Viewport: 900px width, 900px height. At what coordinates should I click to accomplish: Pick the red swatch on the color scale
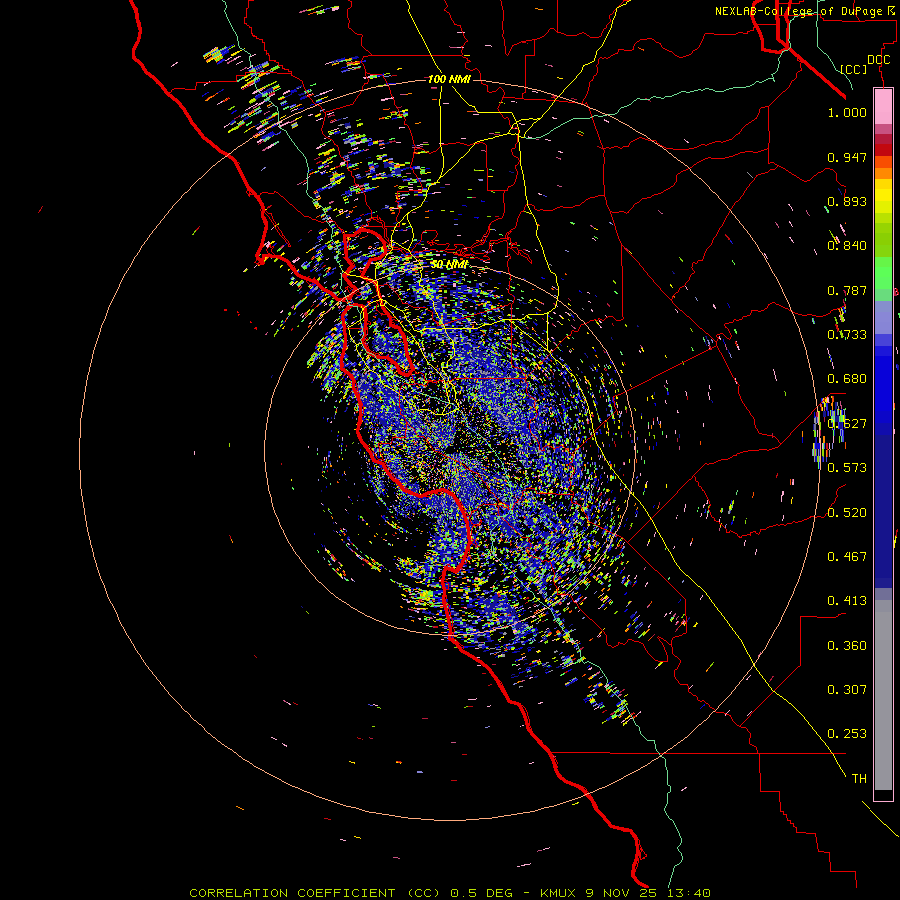click(883, 149)
